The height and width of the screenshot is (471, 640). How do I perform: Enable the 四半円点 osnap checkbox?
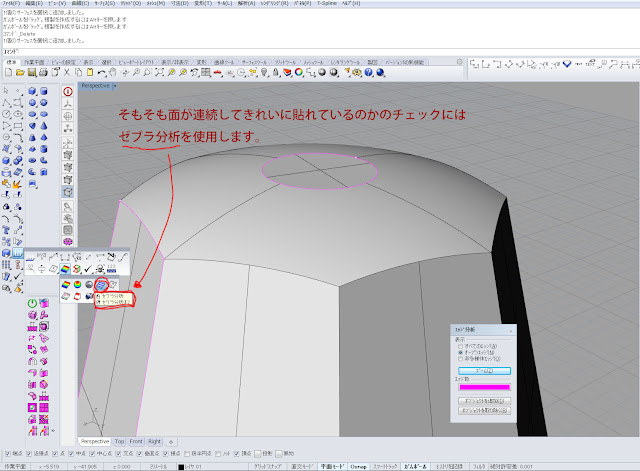coord(187,453)
